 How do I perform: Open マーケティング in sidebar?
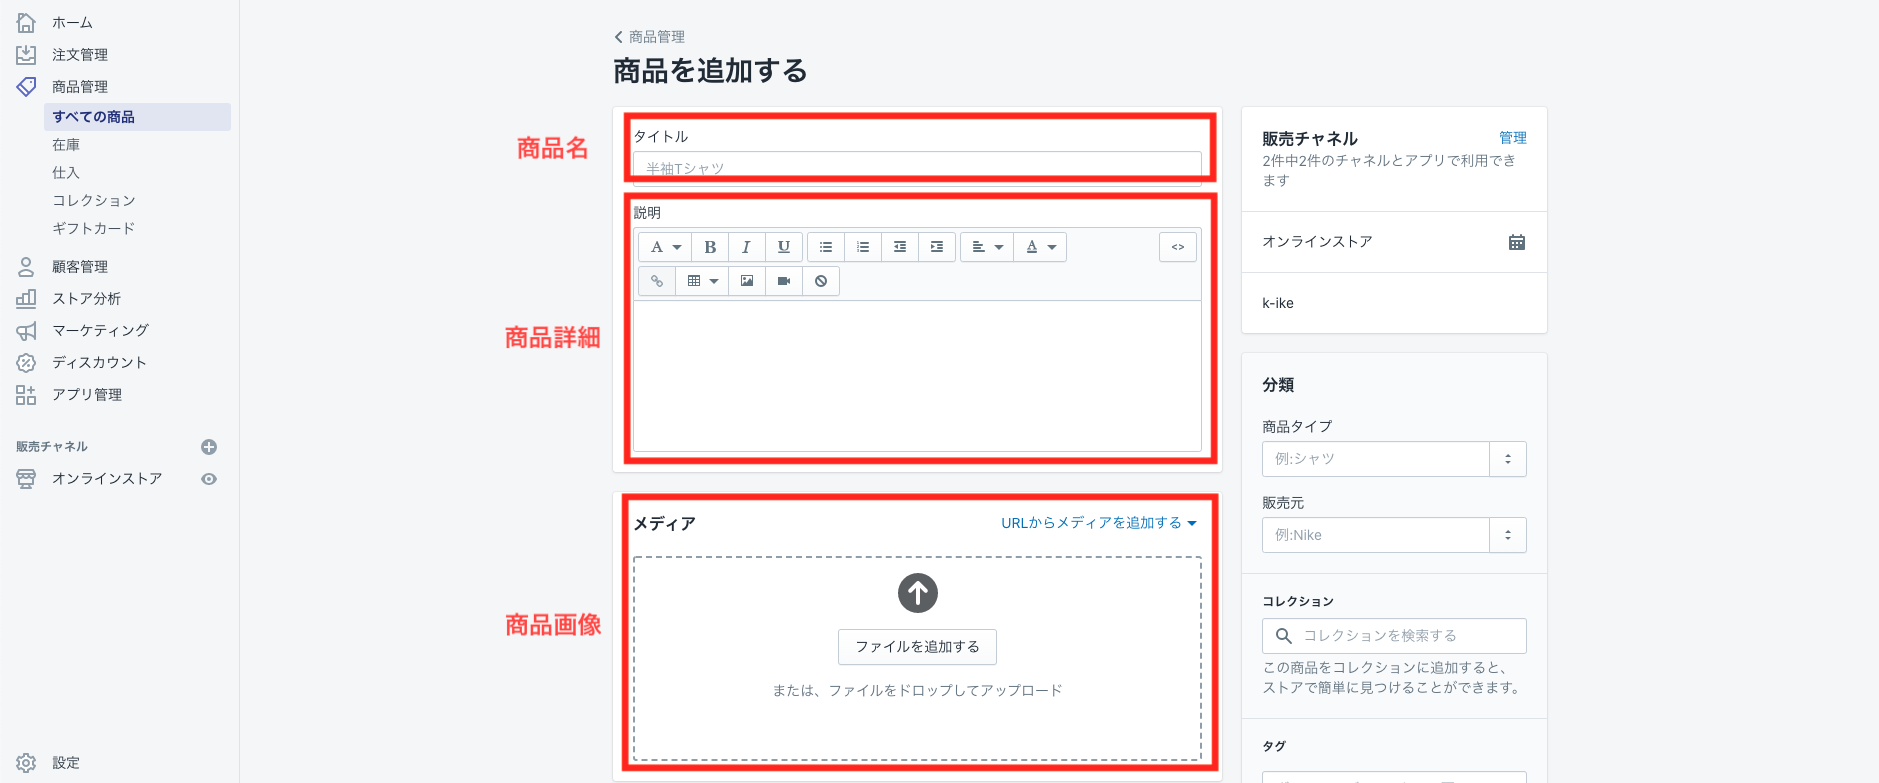101,330
